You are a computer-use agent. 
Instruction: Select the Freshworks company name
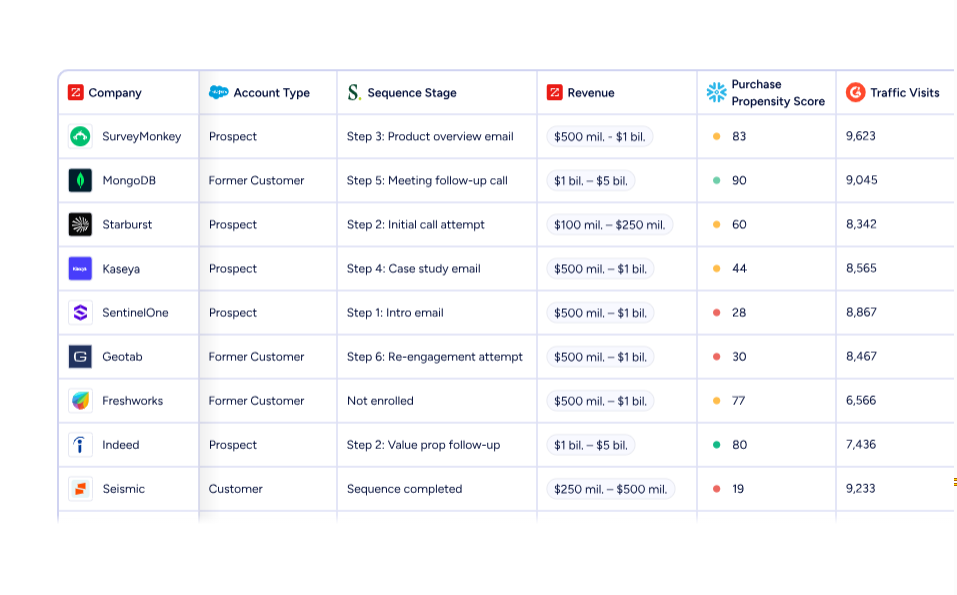click(x=132, y=400)
